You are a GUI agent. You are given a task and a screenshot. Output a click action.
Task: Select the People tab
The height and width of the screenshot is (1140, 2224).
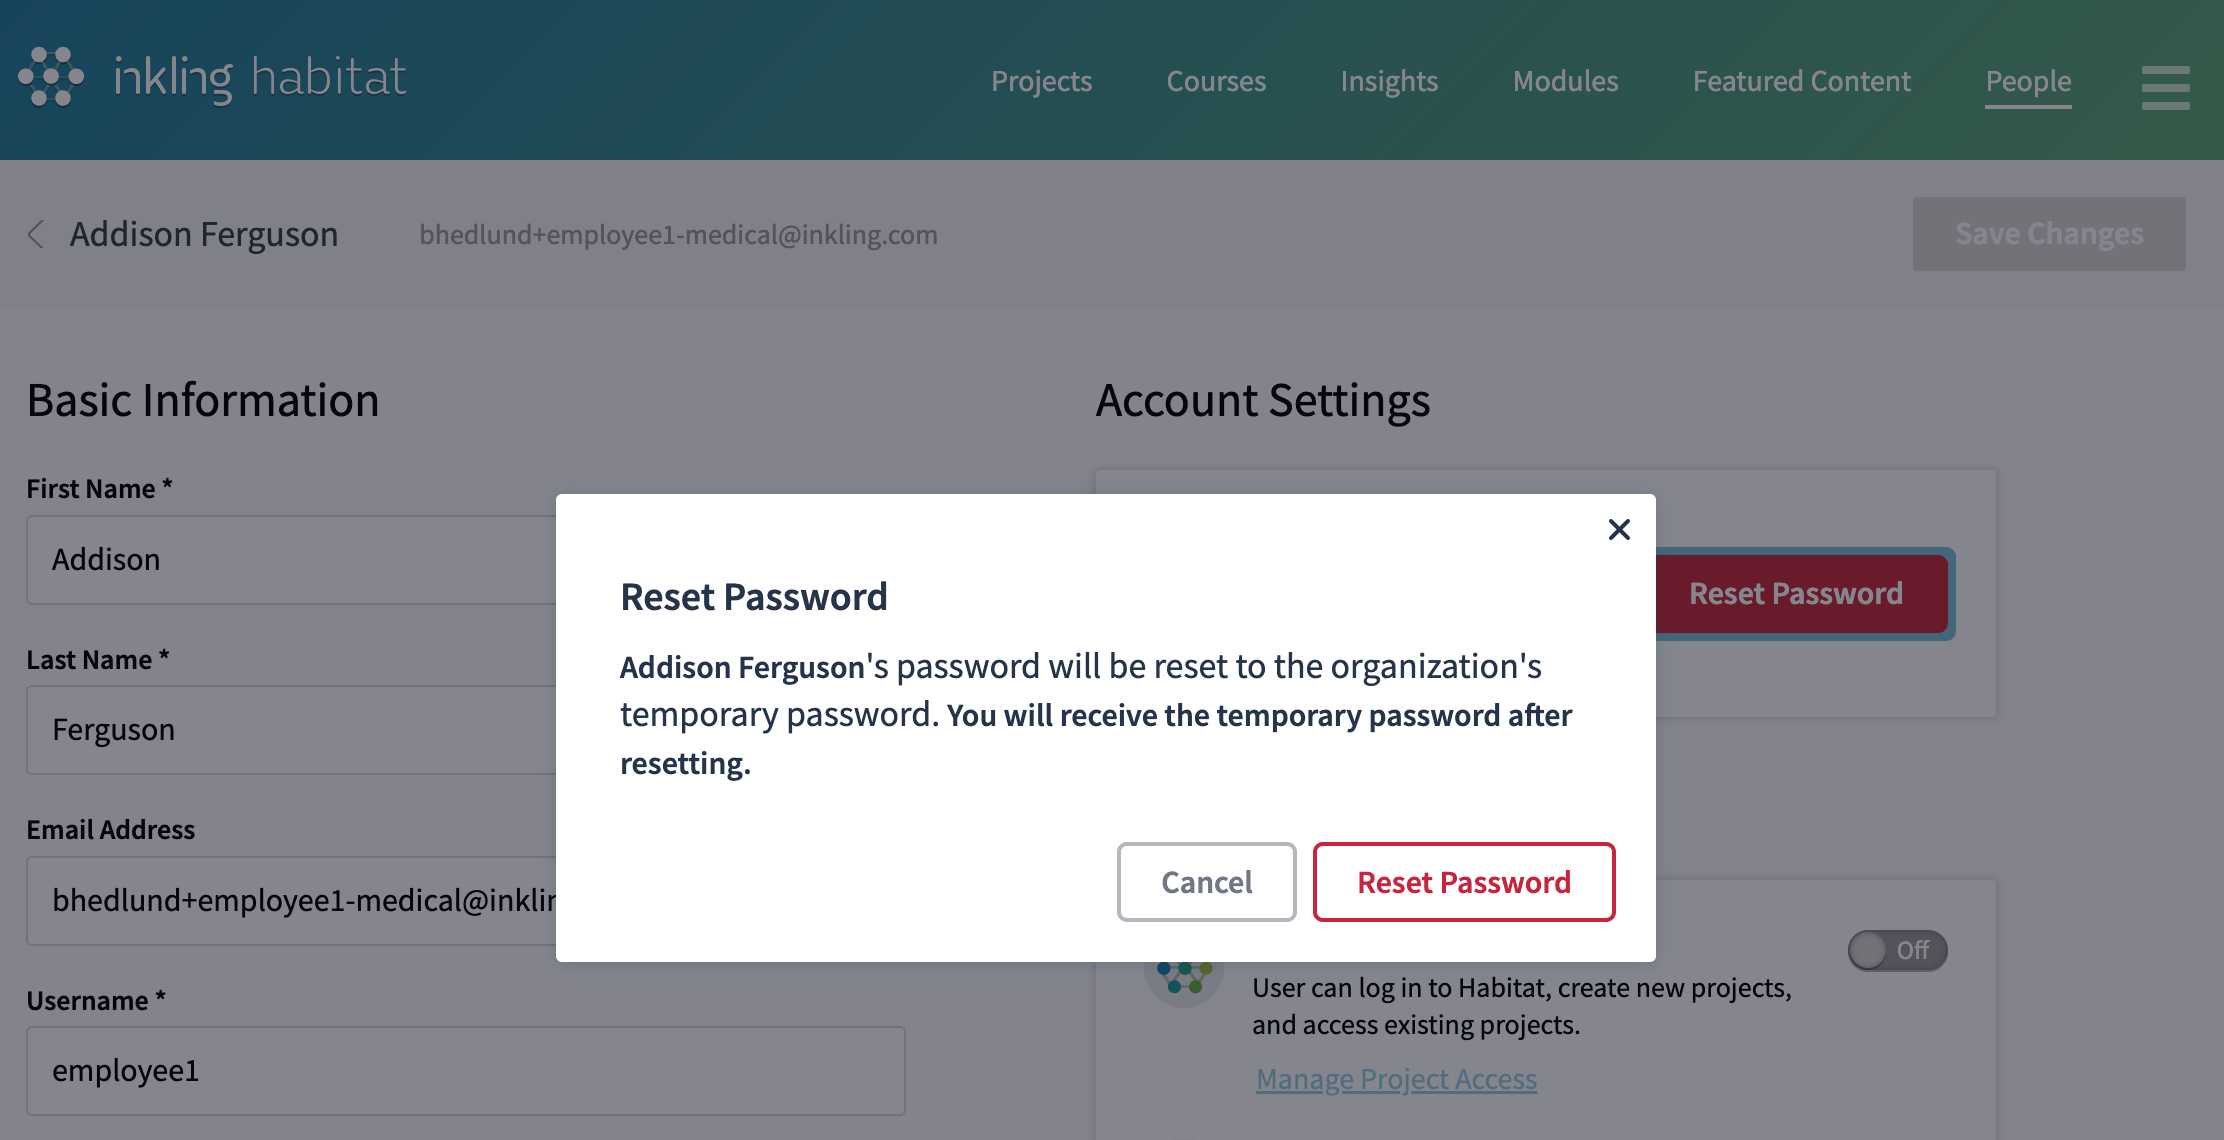point(2028,81)
